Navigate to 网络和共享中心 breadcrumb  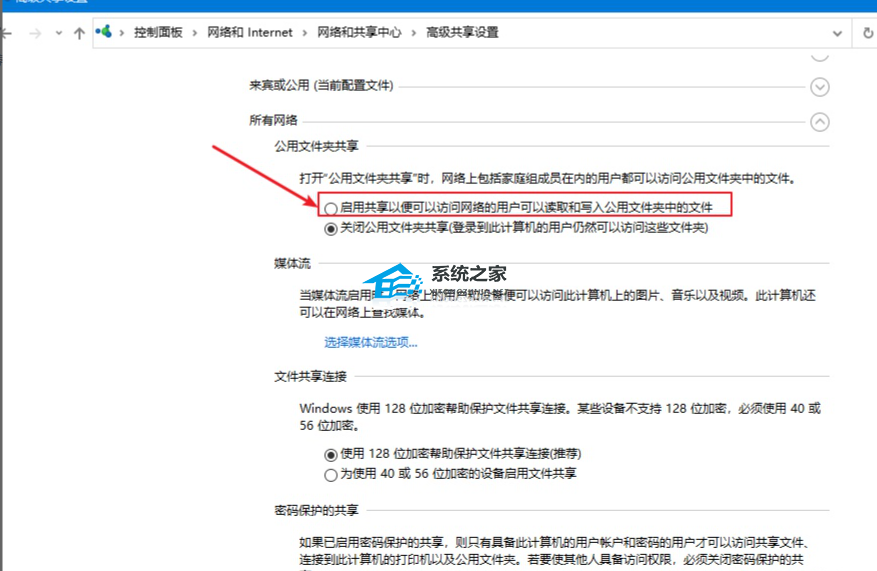[359, 32]
